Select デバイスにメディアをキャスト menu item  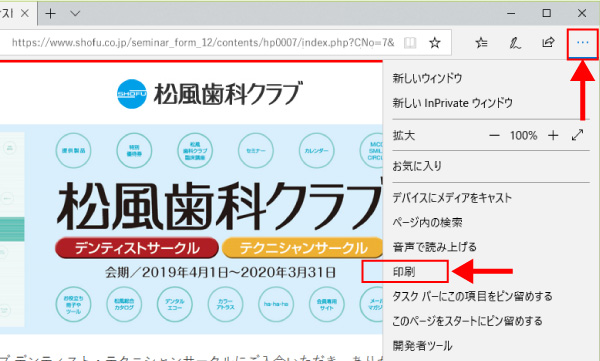[452, 198]
